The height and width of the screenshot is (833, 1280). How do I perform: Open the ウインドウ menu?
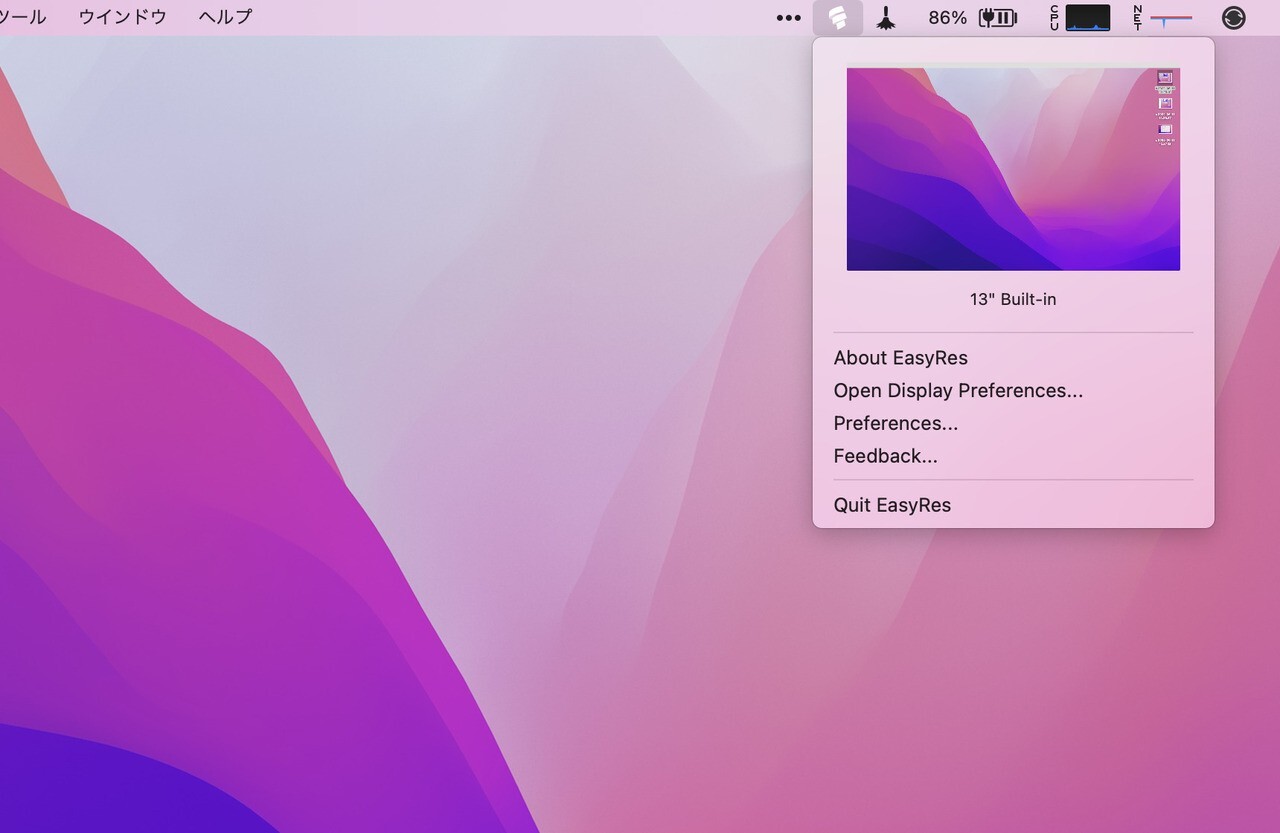(x=121, y=17)
